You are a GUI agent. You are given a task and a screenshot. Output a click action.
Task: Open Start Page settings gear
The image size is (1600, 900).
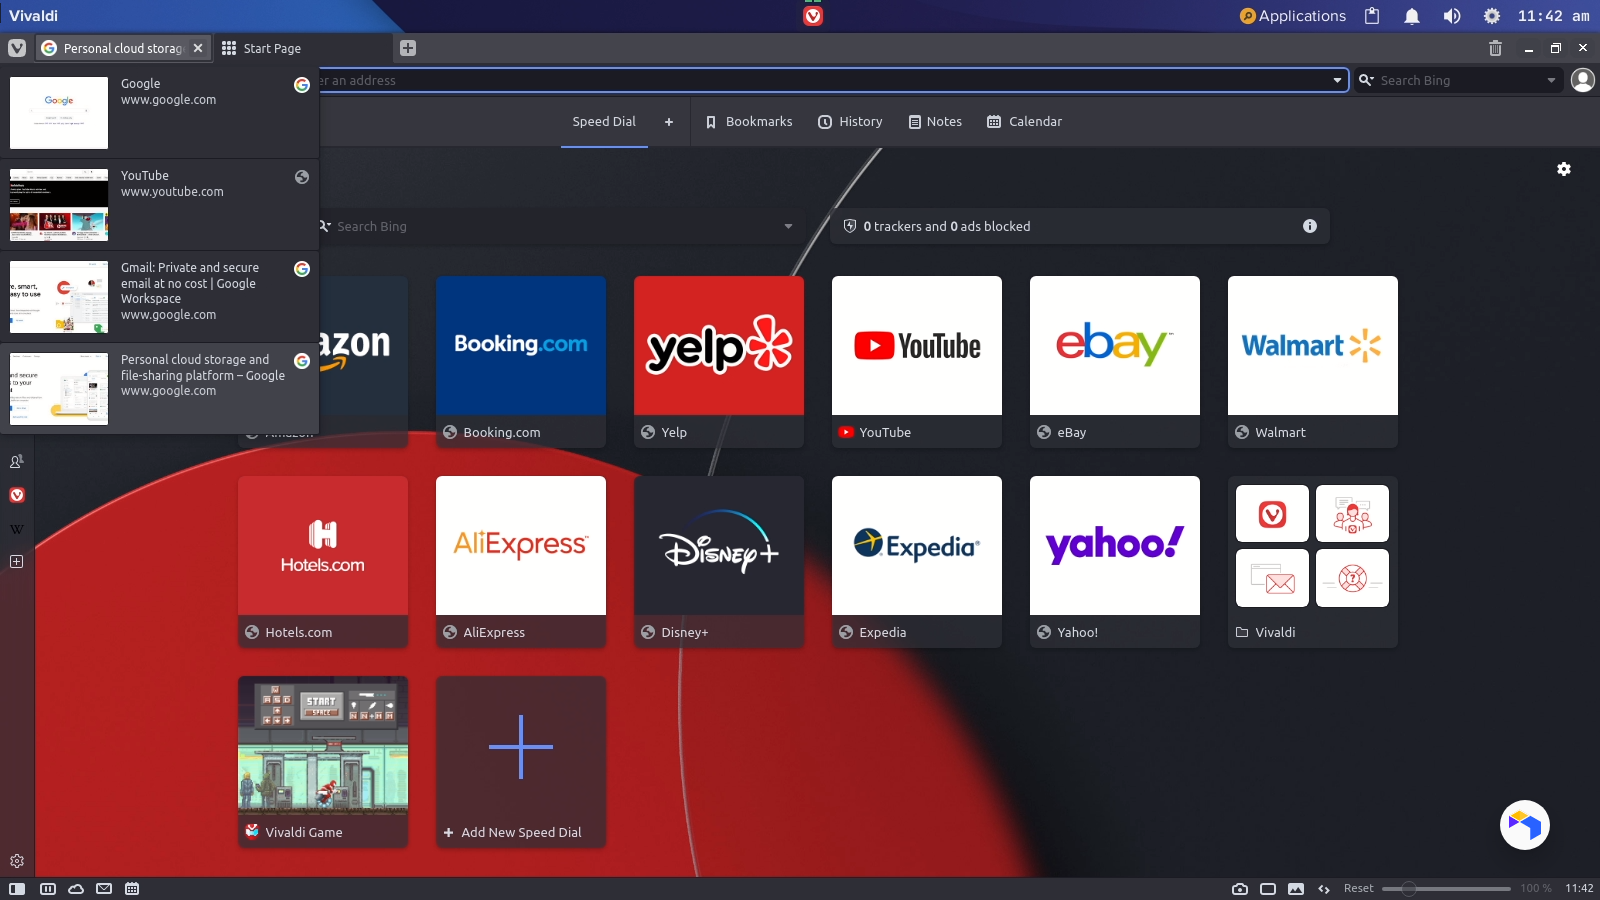tap(1564, 169)
